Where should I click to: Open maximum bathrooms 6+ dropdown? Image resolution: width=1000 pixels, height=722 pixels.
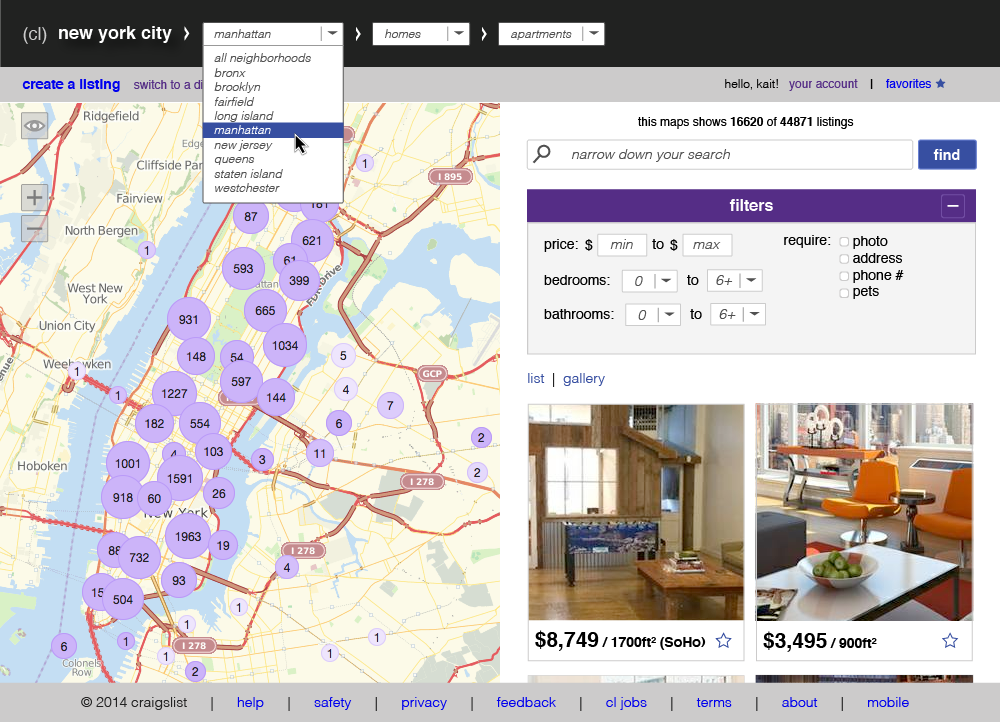738,314
